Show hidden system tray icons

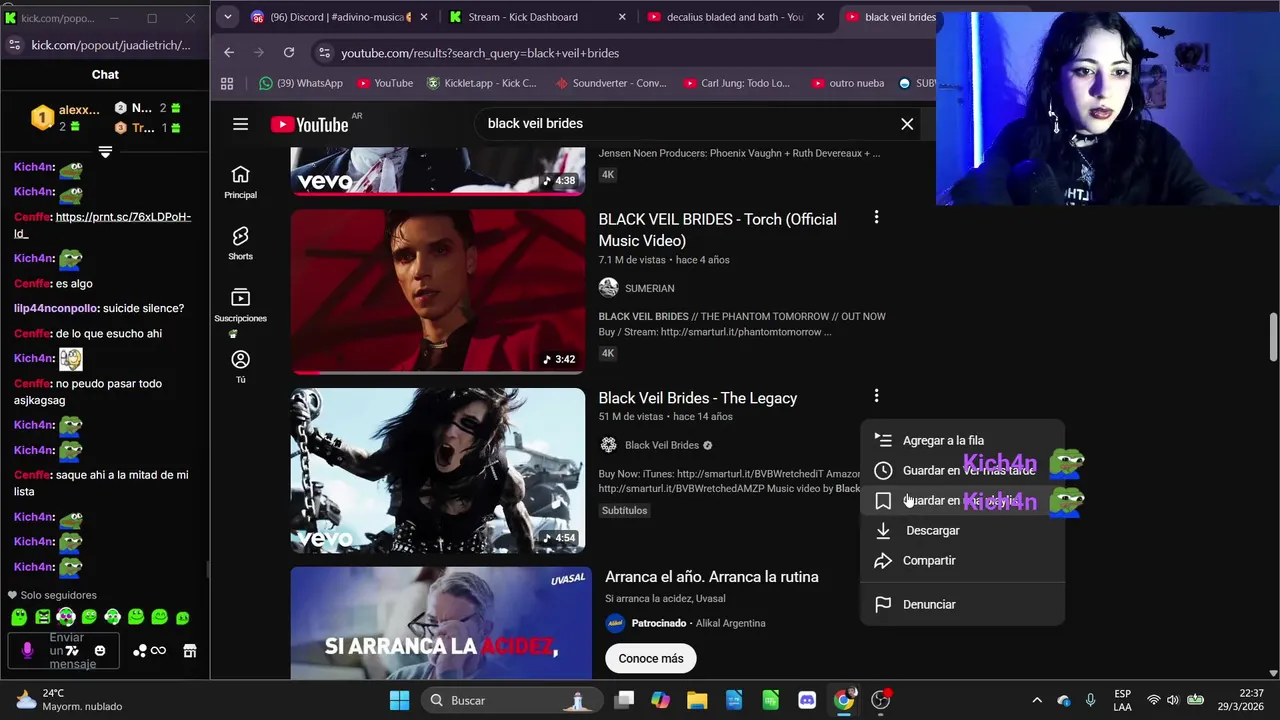click(1037, 700)
